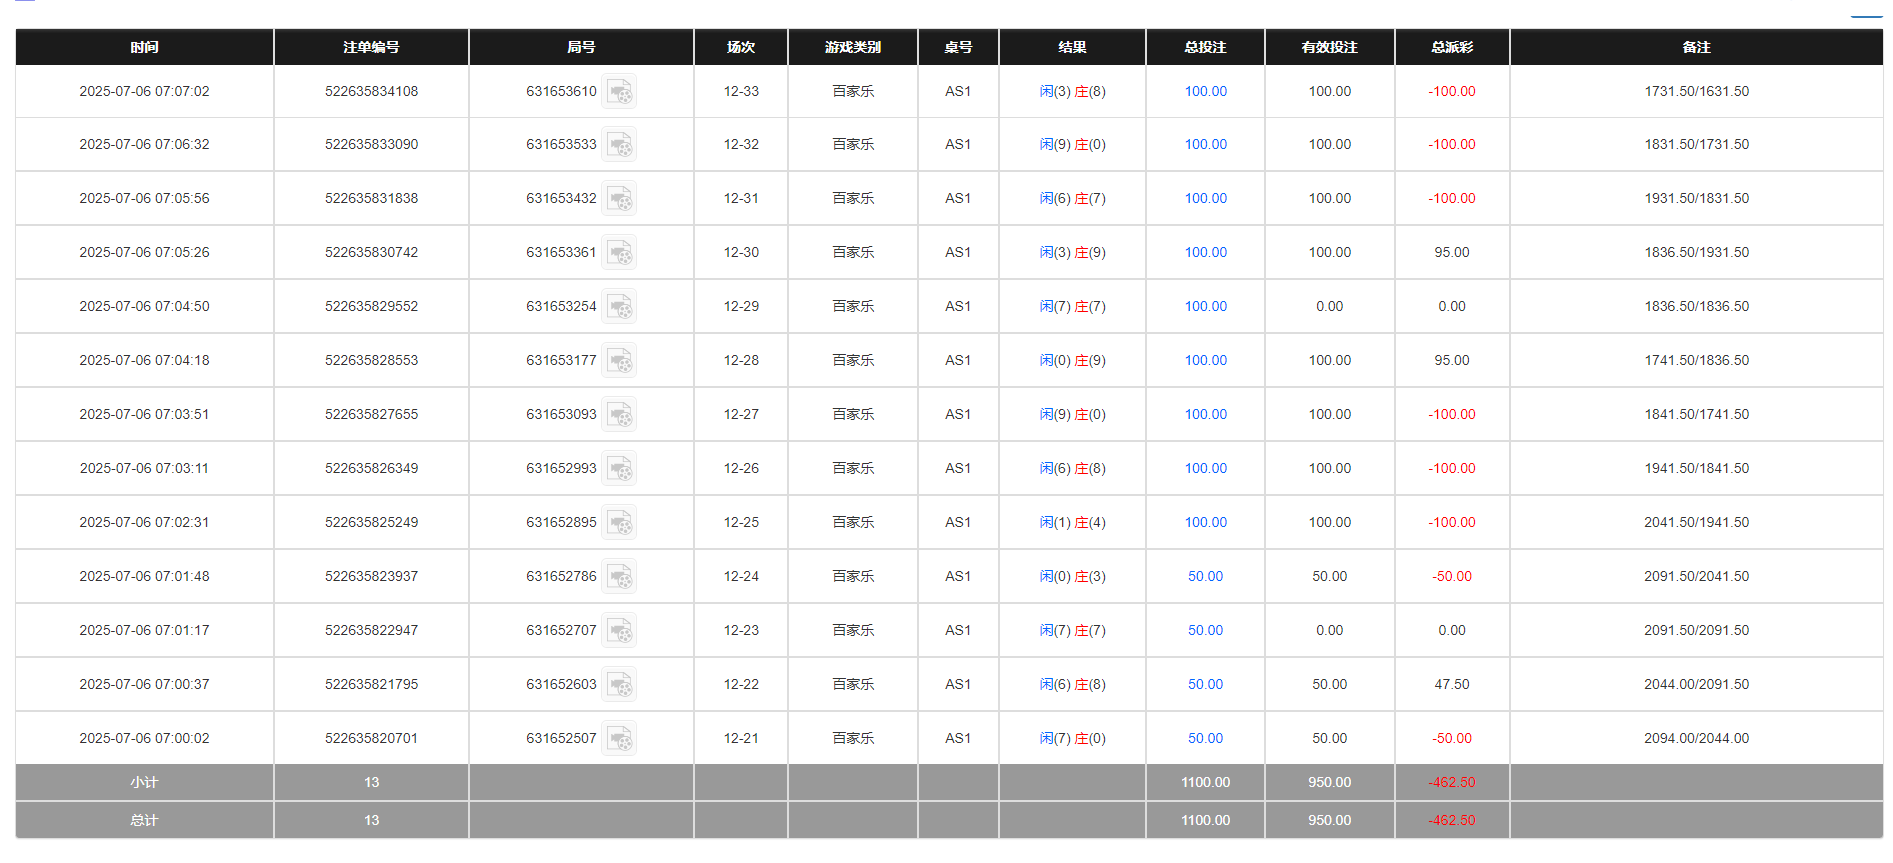
Task: Open video replay for round 631653533
Action: 619,145
